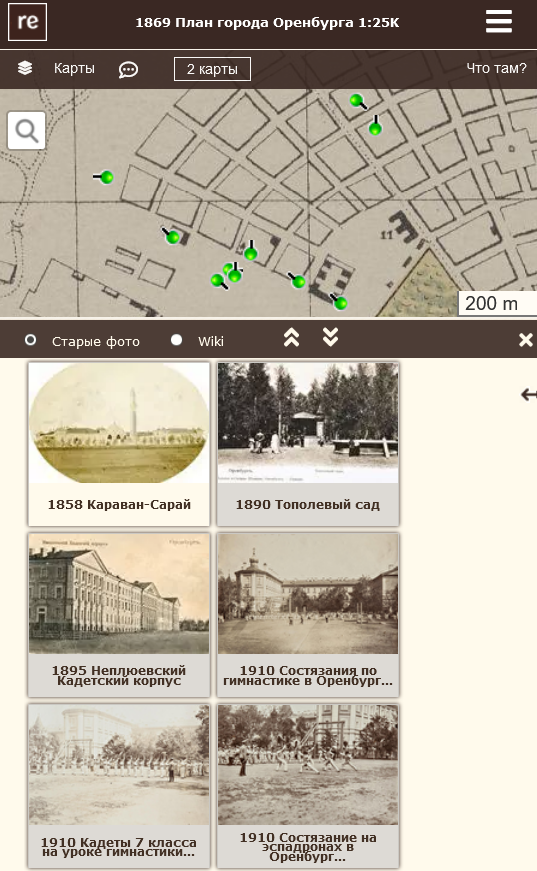
Task: Click the '200 m' scale indicator
Action: coord(496,303)
